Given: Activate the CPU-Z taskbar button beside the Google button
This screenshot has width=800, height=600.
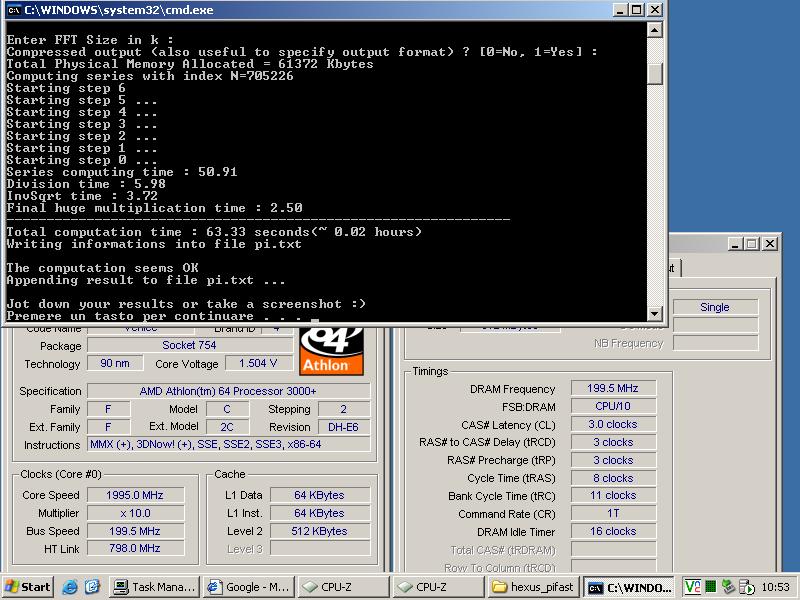Looking at the screenshot, I should (343, 587).
